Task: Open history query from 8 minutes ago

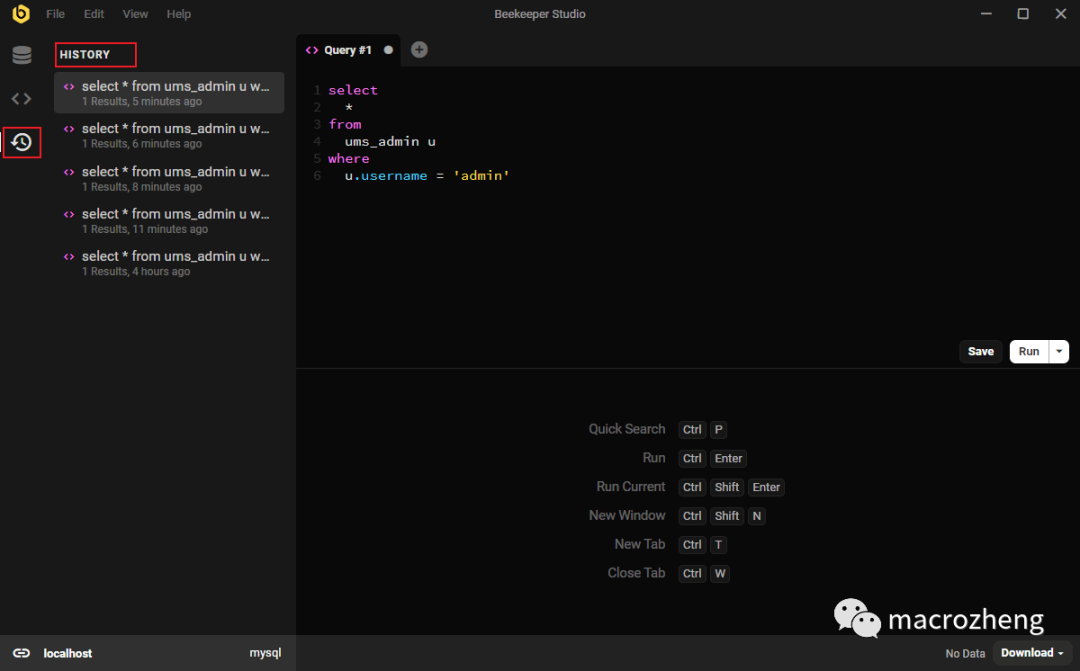Action: [169, 178]
